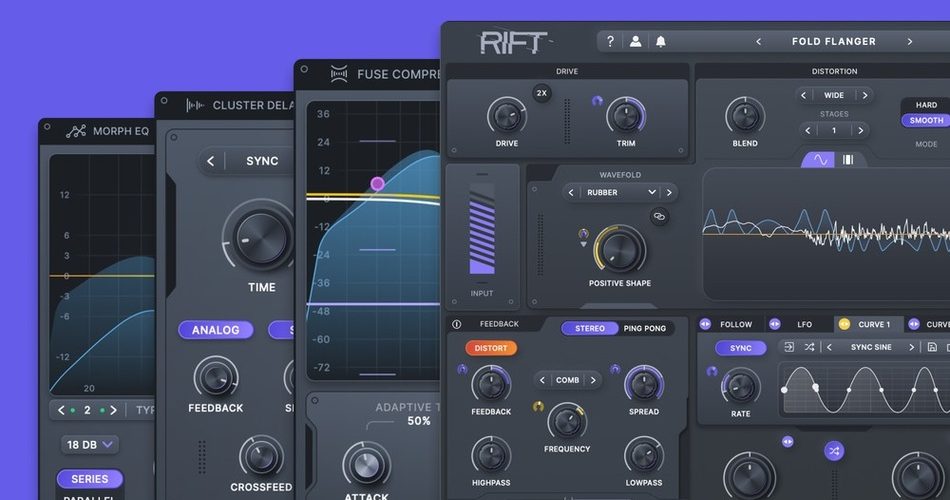Click the Morph EQ logo icon

pos(76,131)
